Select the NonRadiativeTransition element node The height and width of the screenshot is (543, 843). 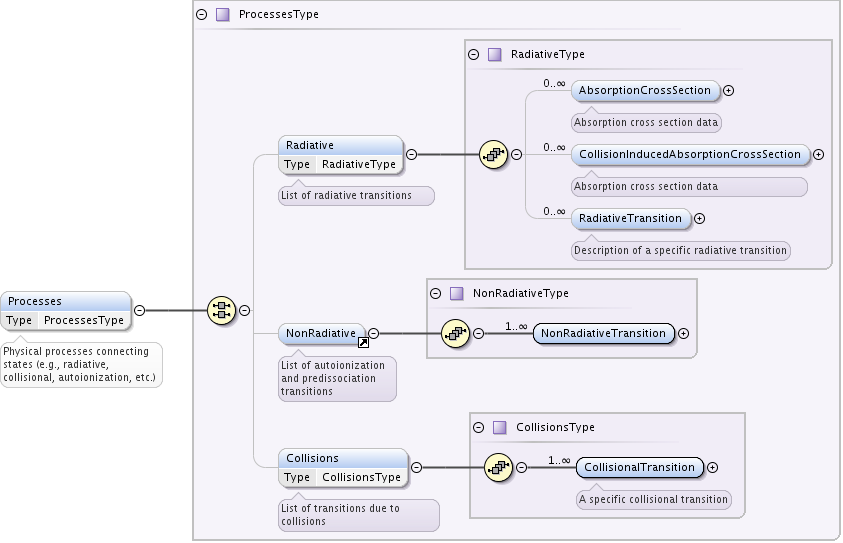point(603,333)
